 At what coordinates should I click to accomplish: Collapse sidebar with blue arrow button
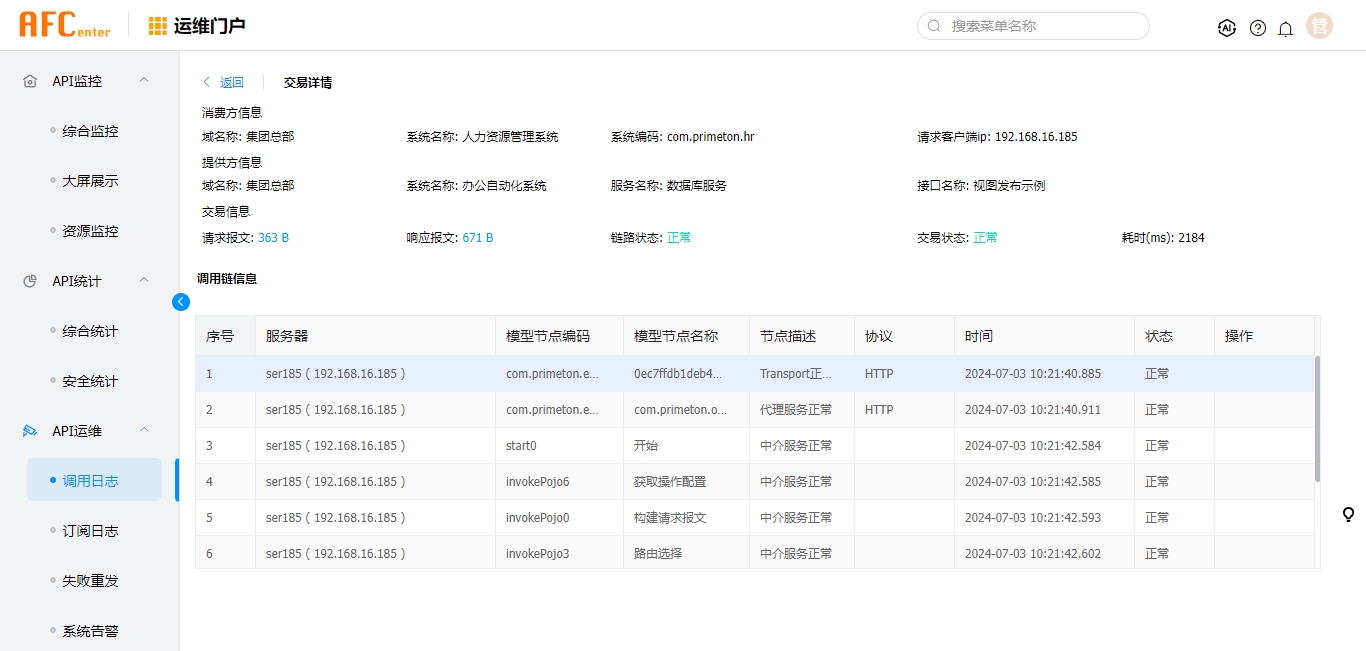[181, 301]
